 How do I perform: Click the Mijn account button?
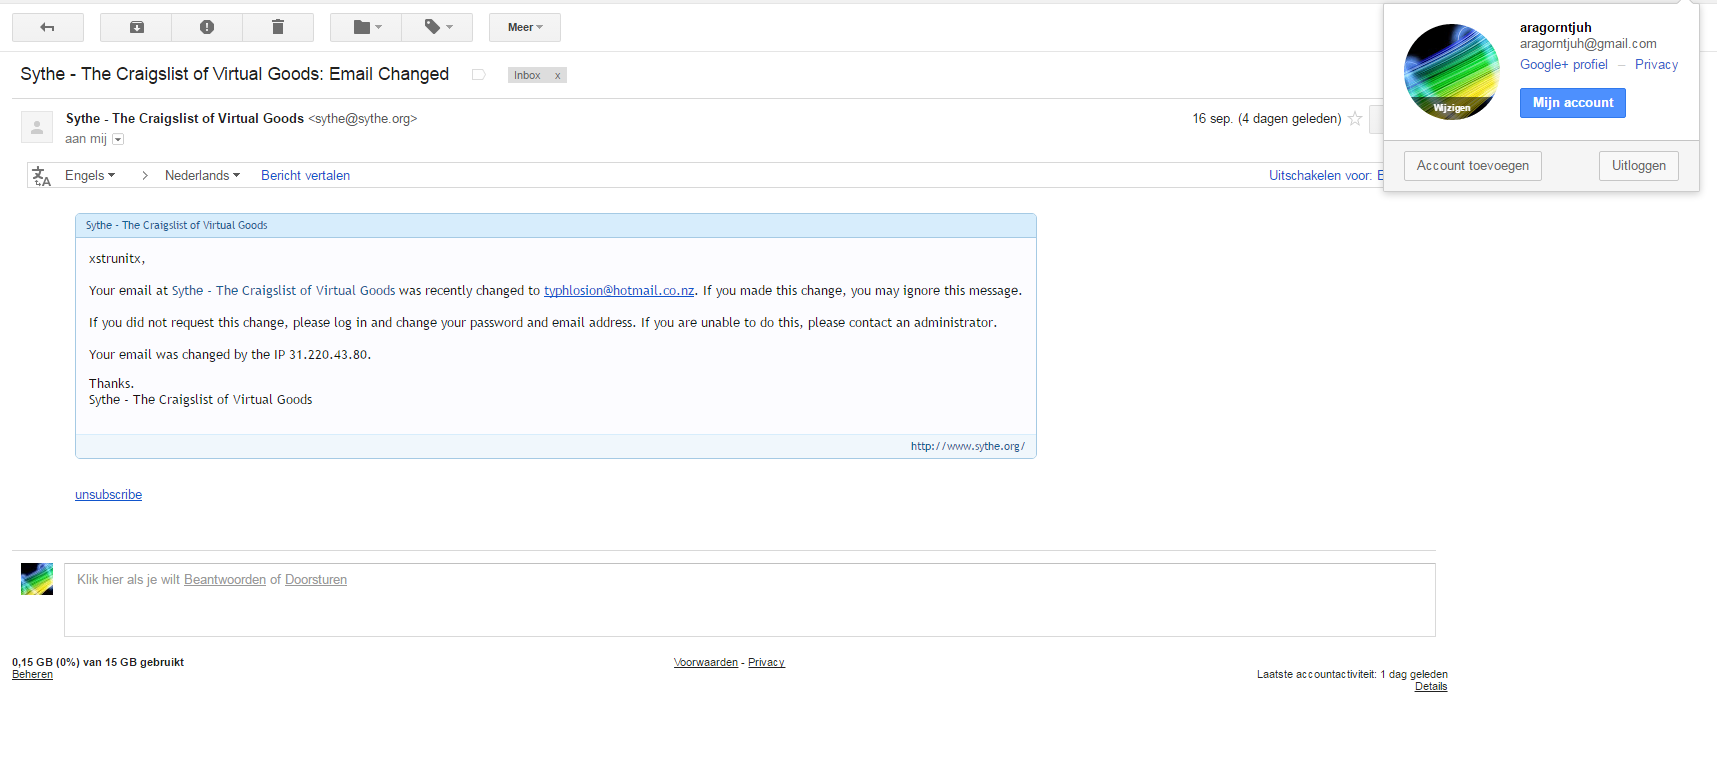(1573, 103)
